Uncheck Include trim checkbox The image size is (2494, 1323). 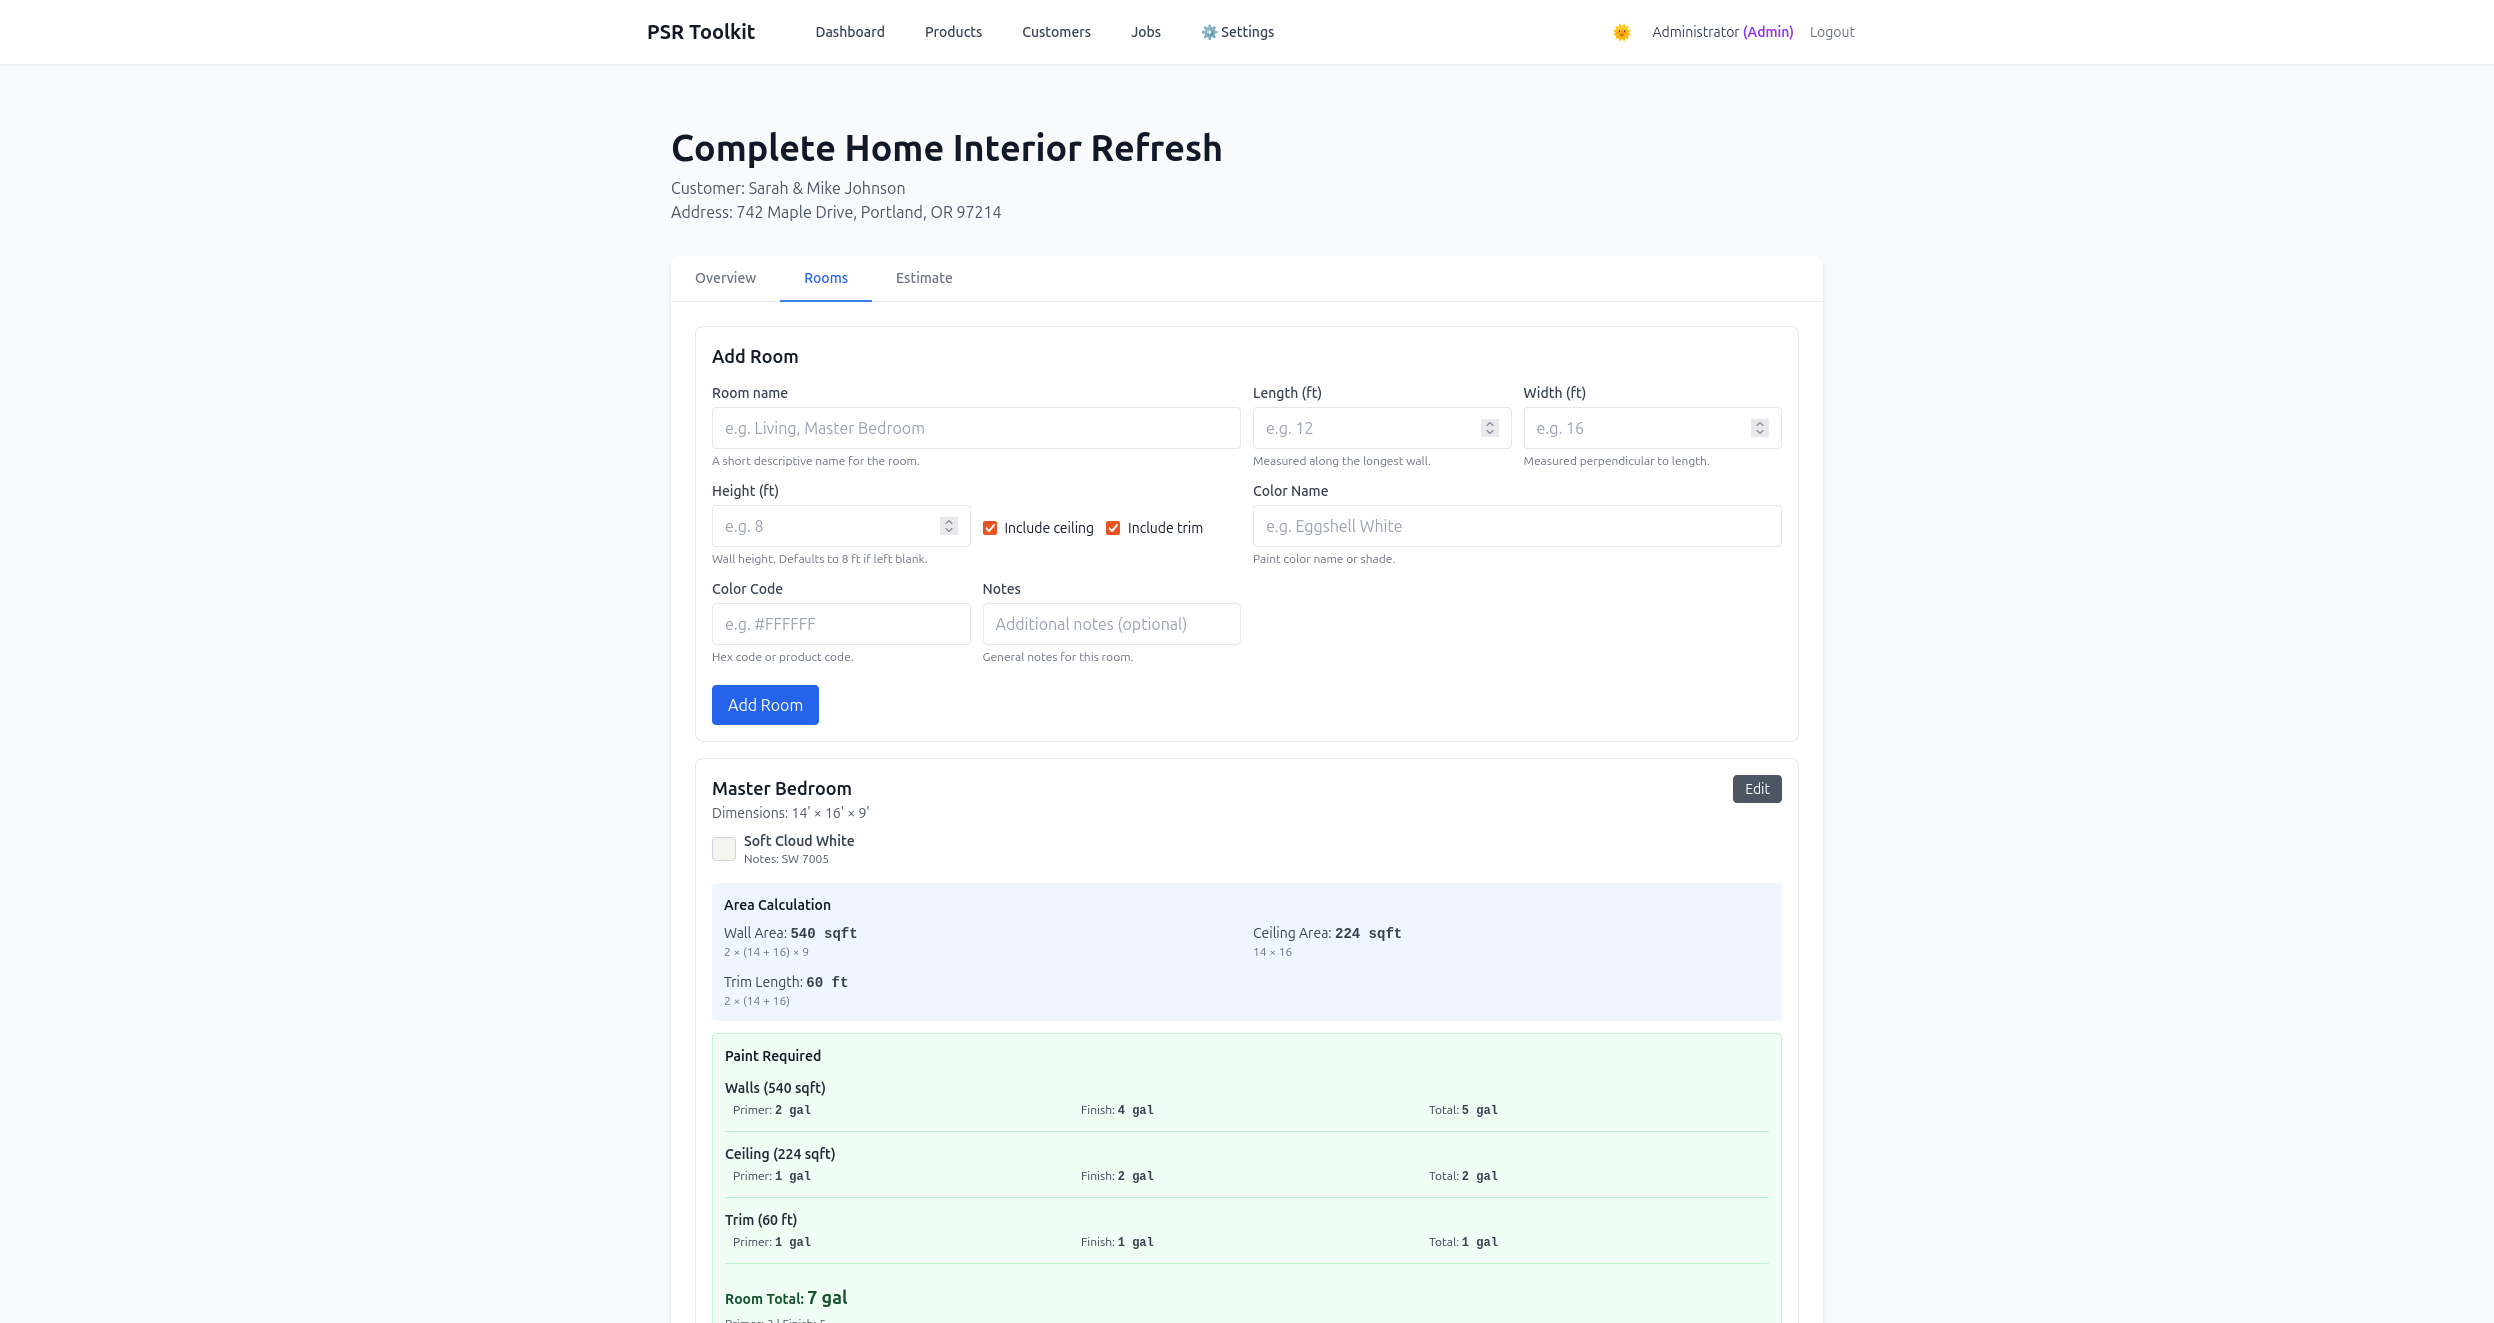point(1113,528)
